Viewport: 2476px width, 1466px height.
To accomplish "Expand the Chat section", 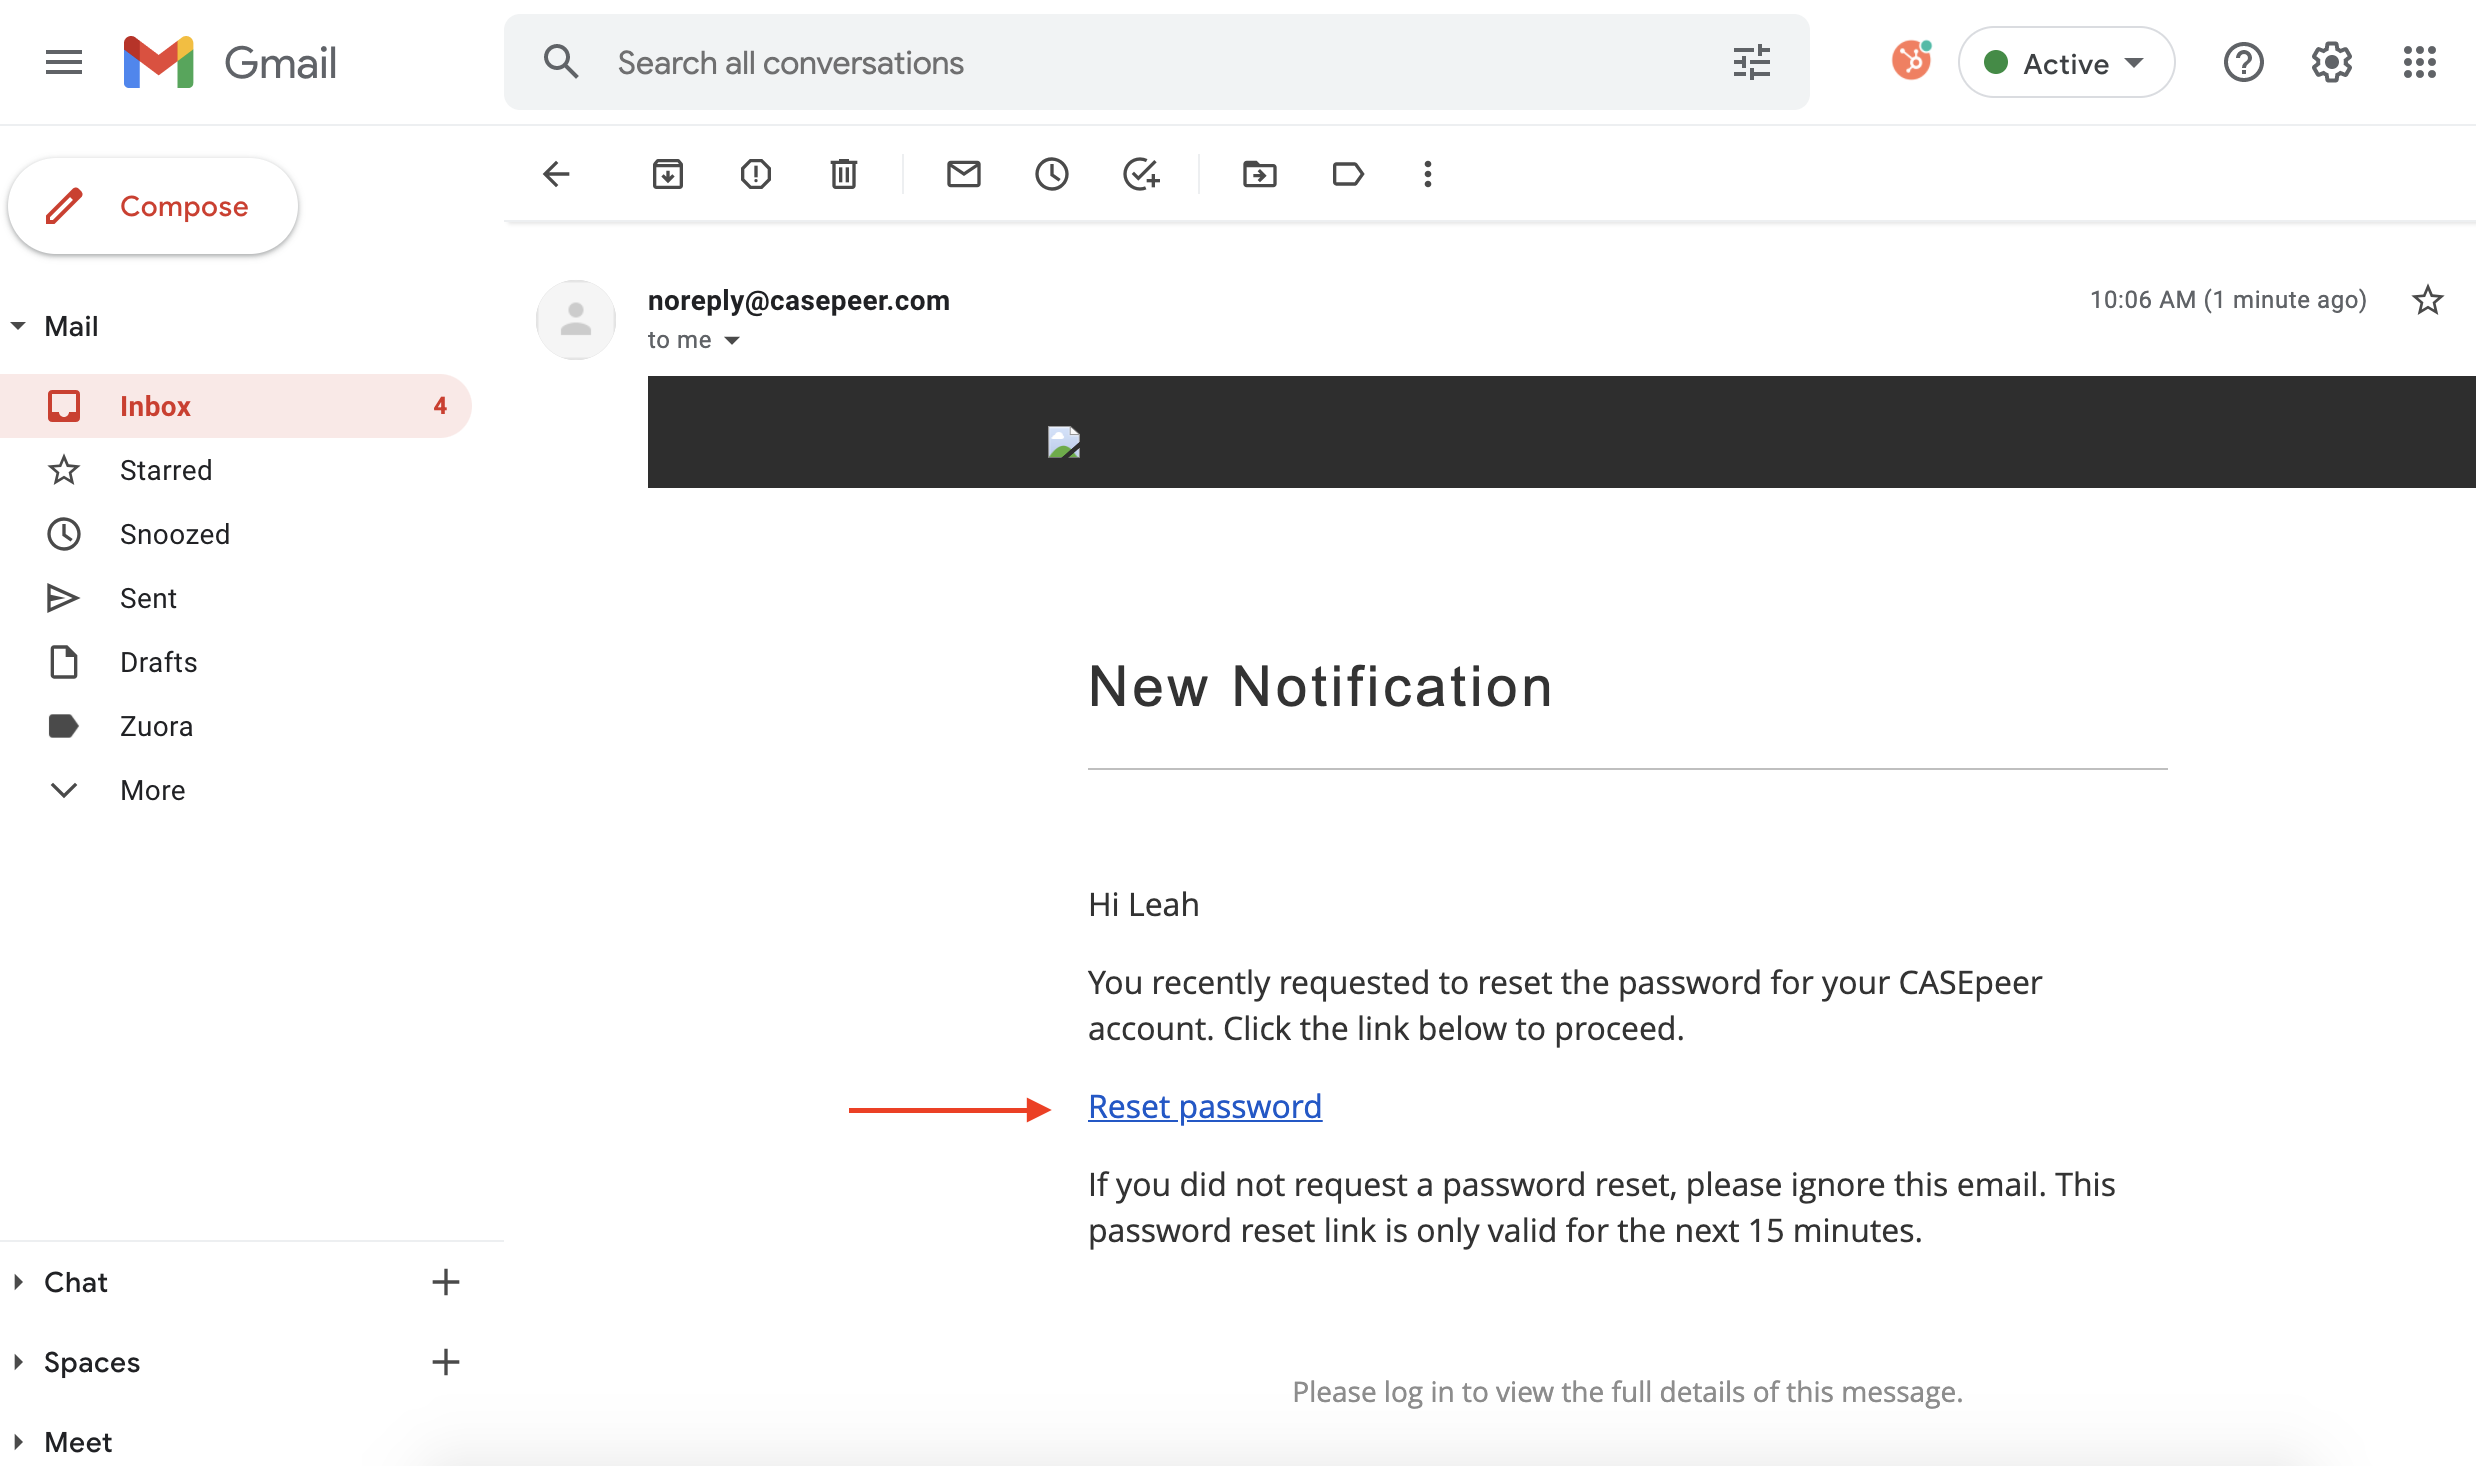I will coord(18,1282).
